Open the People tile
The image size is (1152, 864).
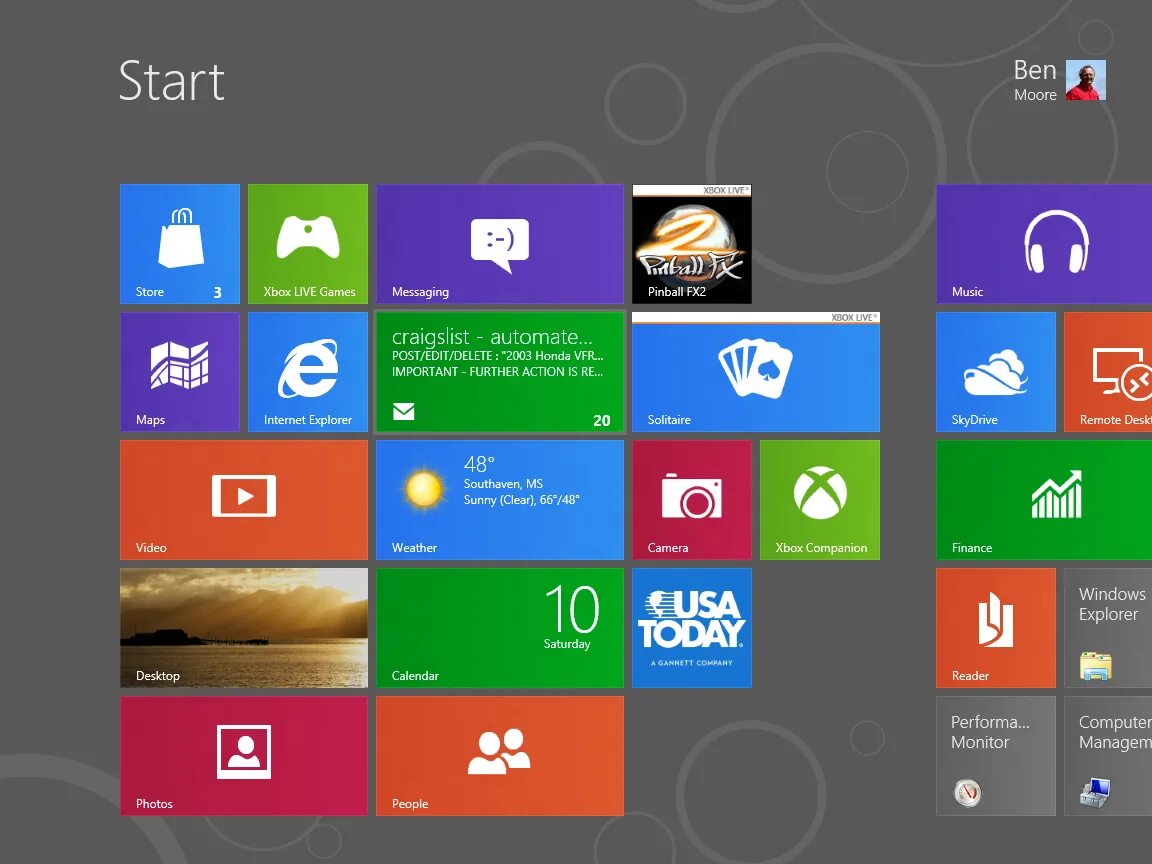(500, 756)
